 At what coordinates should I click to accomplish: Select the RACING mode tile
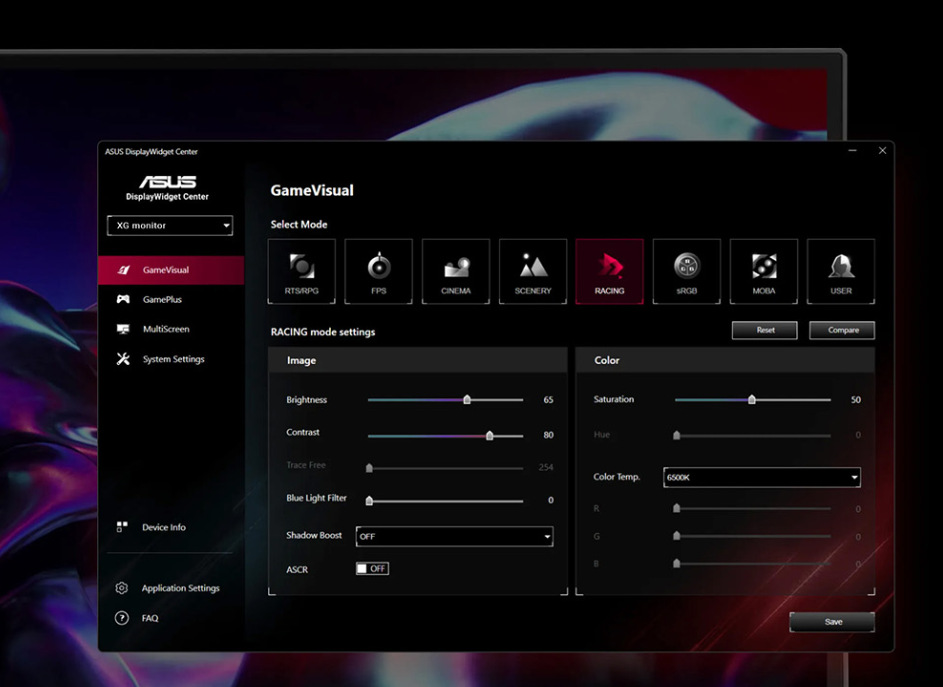point(610,271)
